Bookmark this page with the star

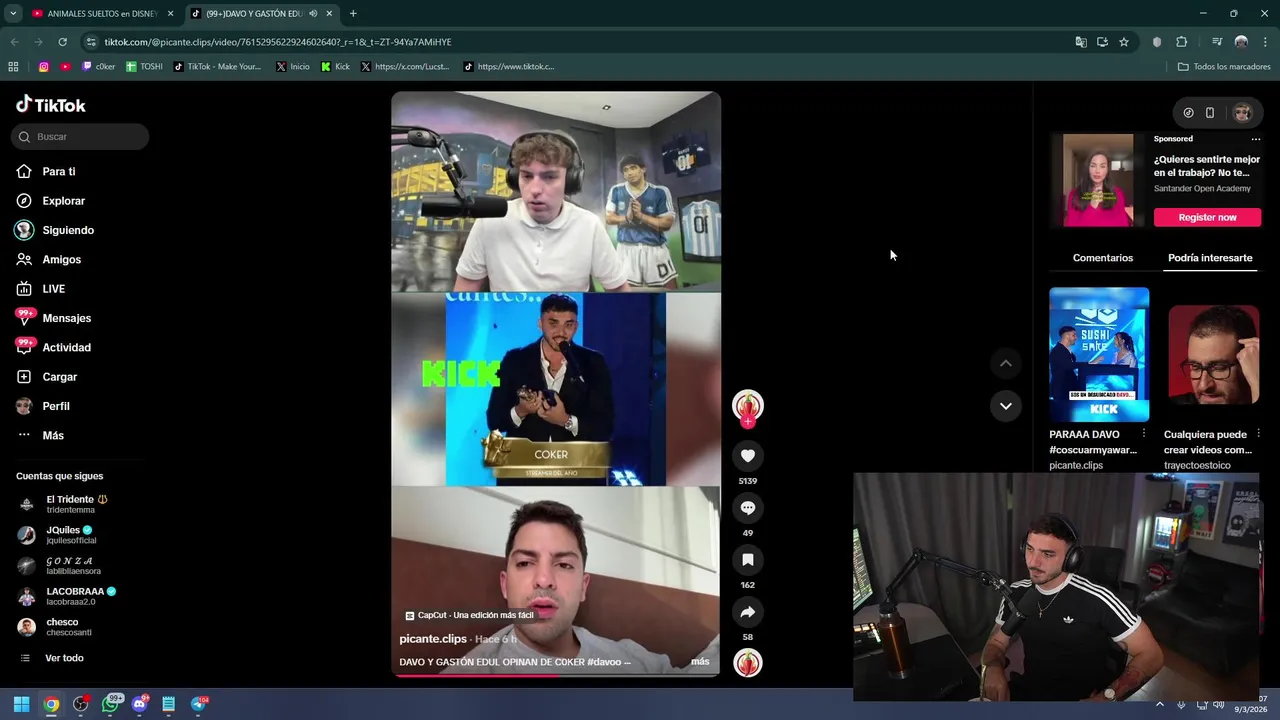(1124, 42)
